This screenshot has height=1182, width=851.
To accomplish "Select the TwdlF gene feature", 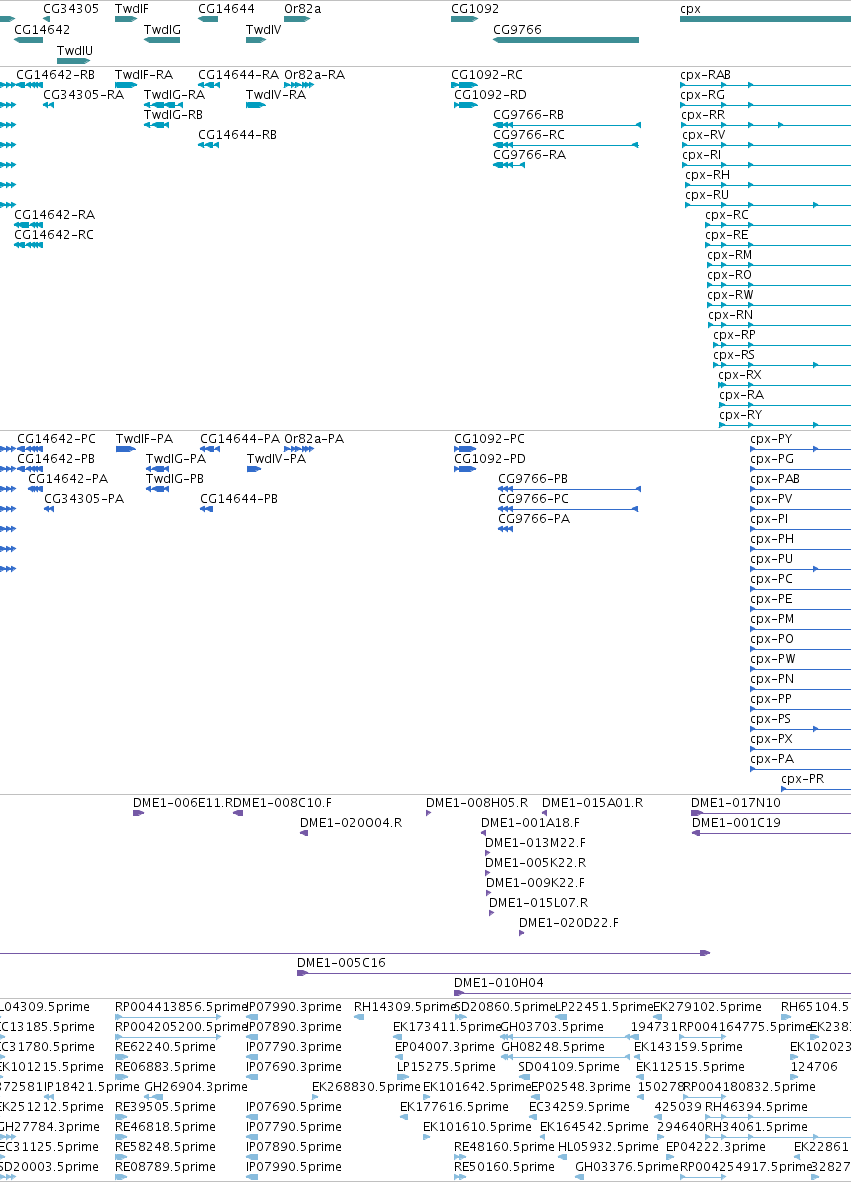I will pyautogui.click(x=125, y=19).
